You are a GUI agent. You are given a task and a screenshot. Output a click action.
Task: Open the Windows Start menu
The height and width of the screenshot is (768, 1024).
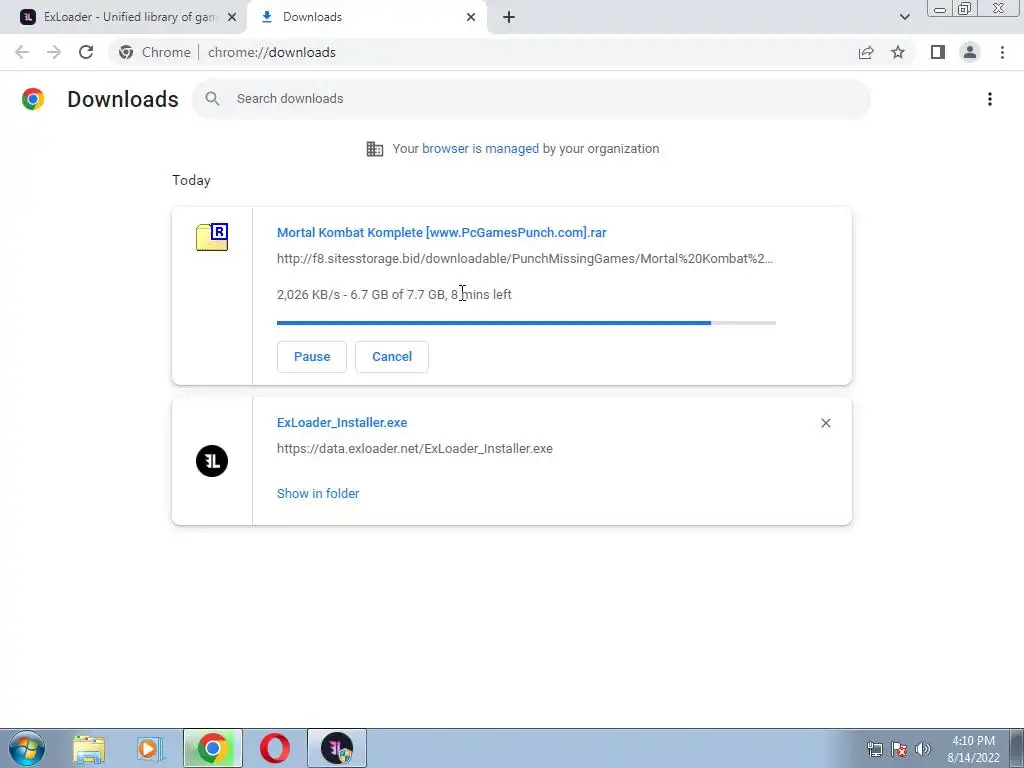[x=27, y=748]
